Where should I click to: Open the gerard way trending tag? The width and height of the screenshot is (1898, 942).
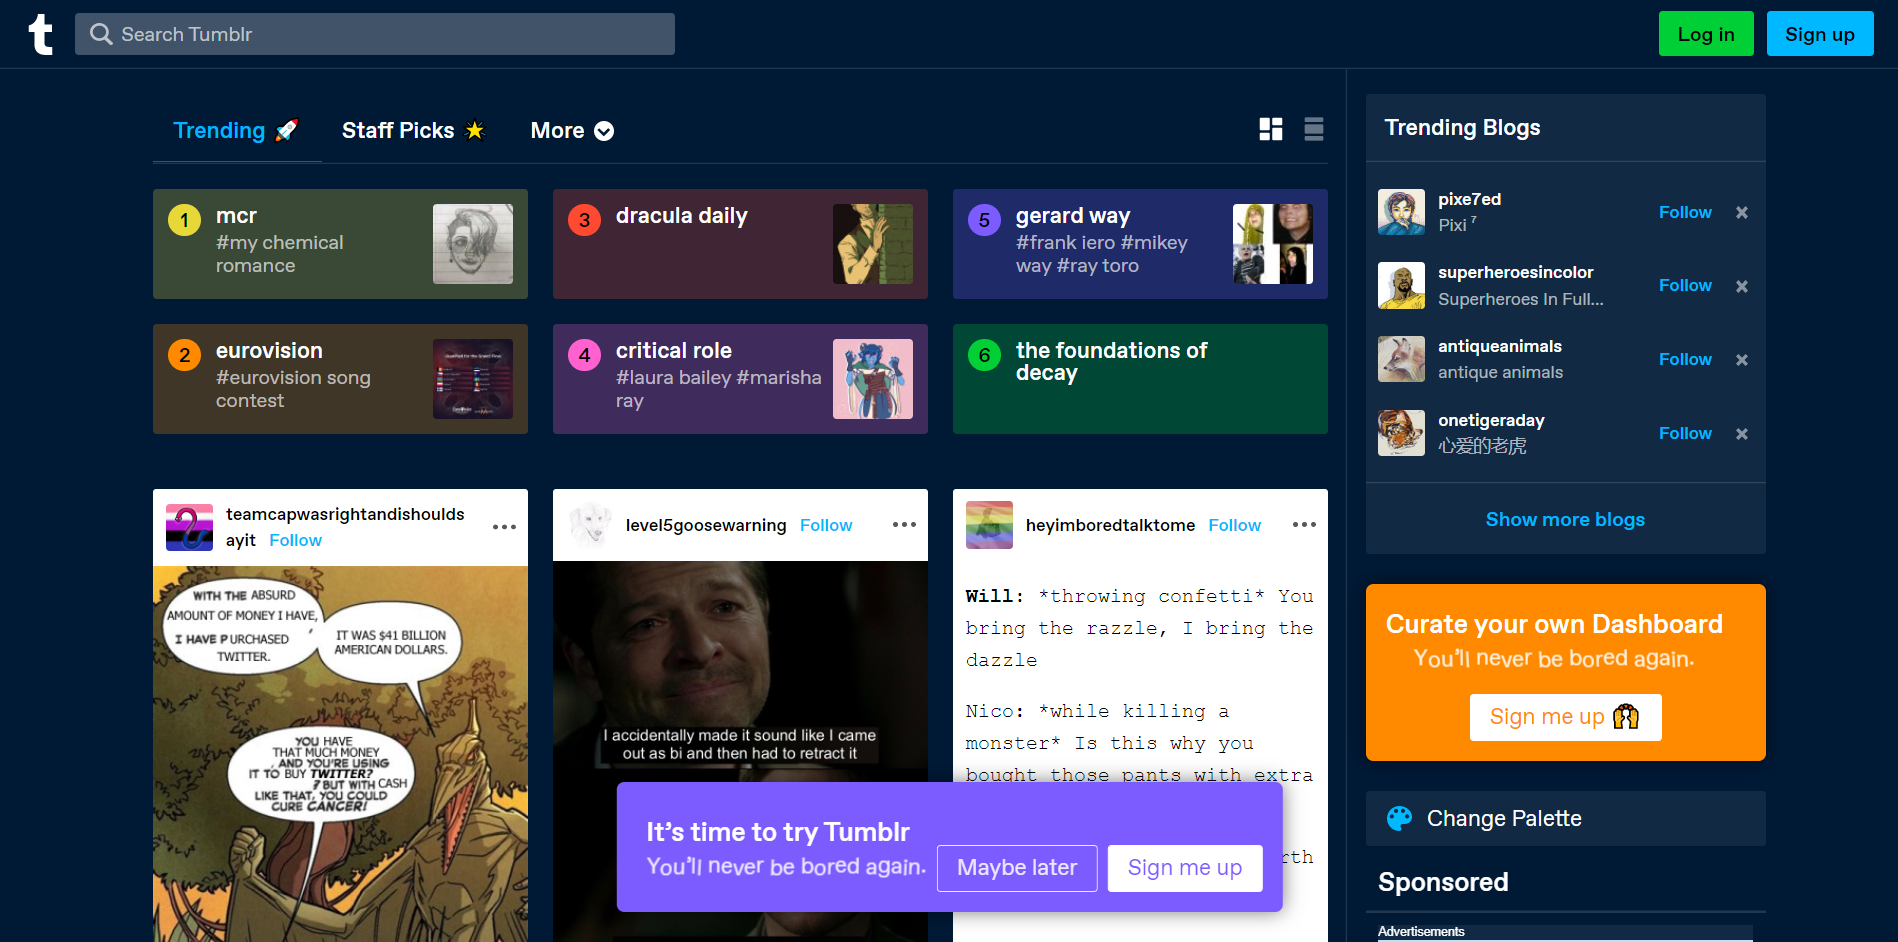pos(1140,244)
